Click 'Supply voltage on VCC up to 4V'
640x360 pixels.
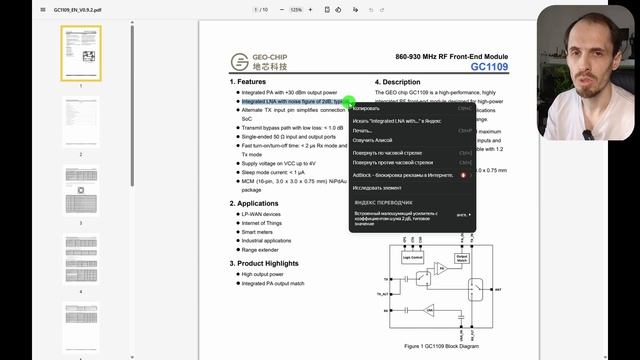click(x=278, y=163)
